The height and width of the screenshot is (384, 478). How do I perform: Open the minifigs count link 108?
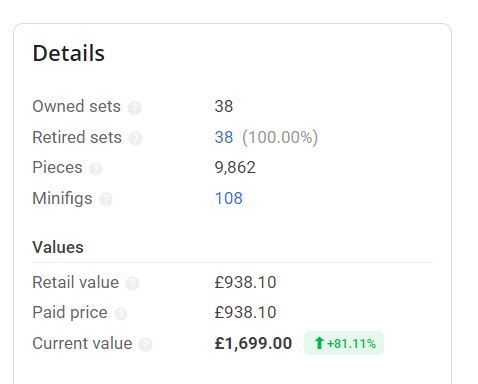point(229,198)
